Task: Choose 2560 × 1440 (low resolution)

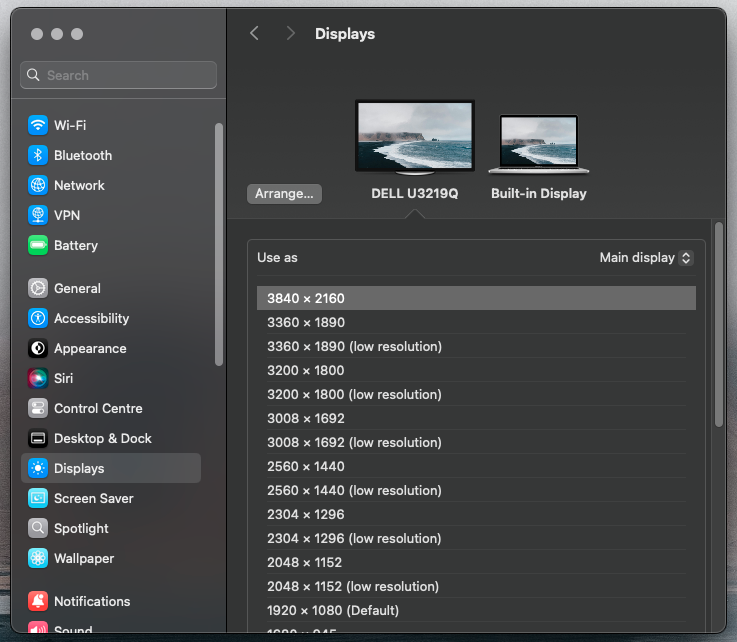Action: click(476, 490)
